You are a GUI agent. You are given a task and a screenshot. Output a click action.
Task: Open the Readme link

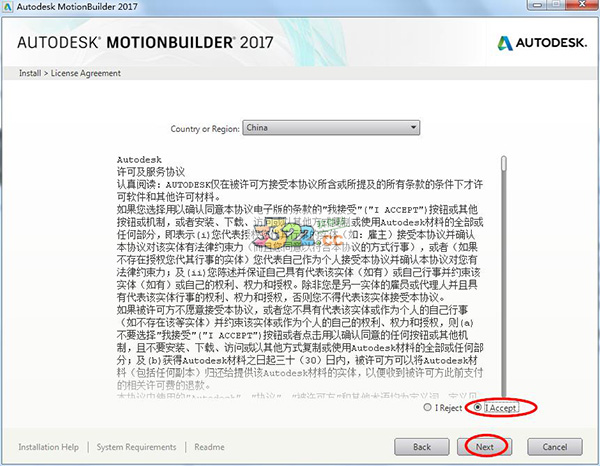click(209, 447)
